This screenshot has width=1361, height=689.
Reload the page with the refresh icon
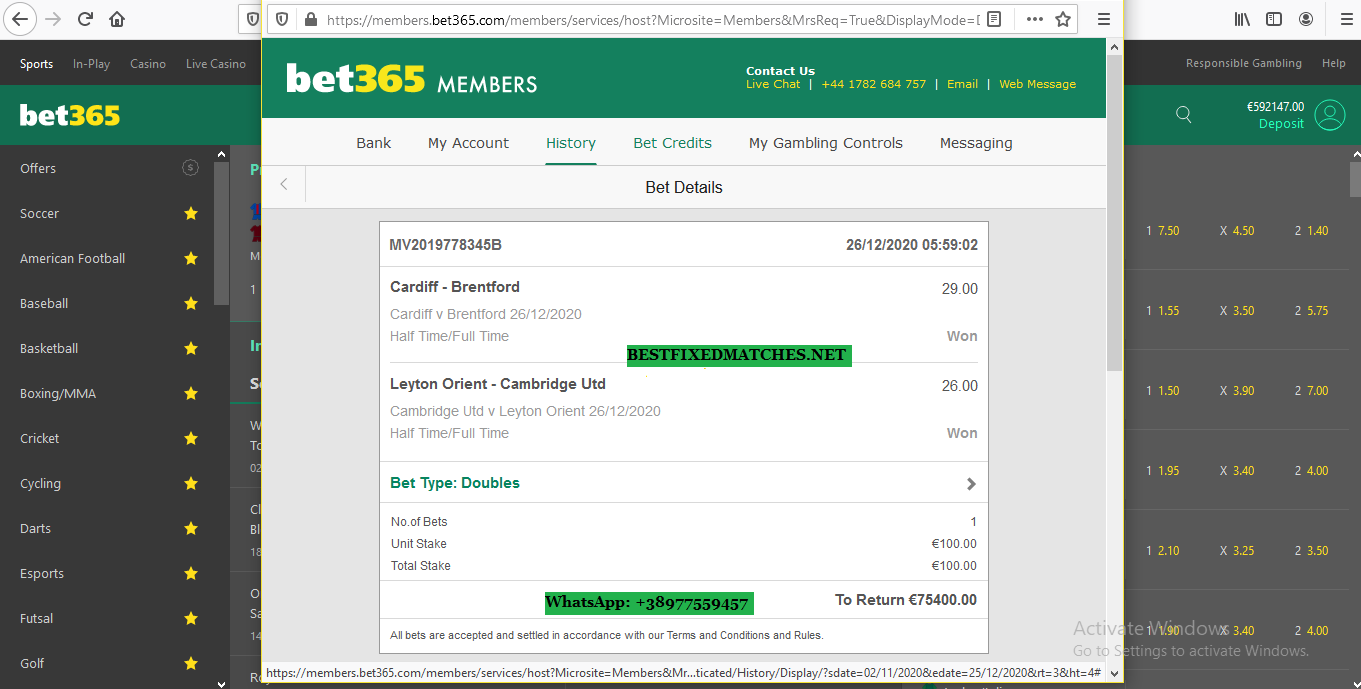tap(86, 19)
